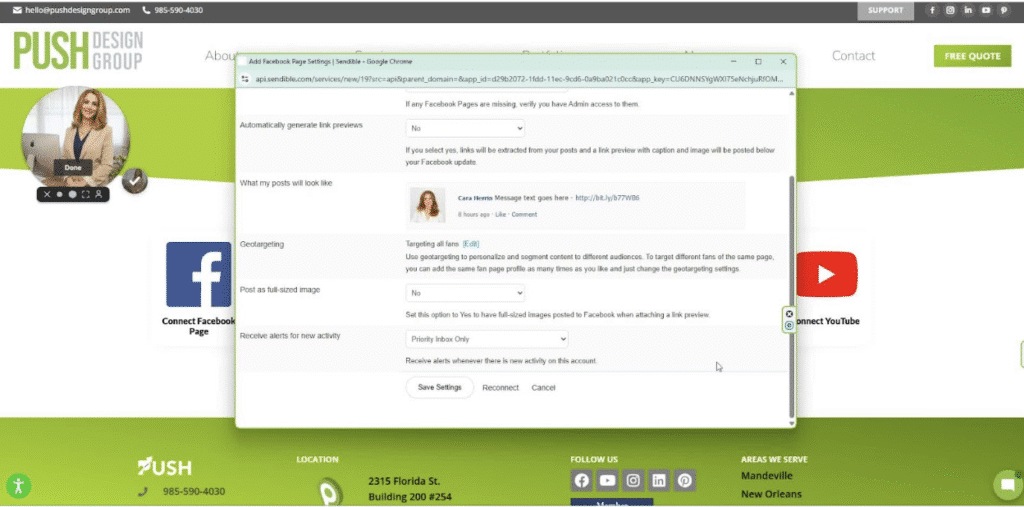
Task: Click Cara Herris name in post preview
Action: coord(475,198)
